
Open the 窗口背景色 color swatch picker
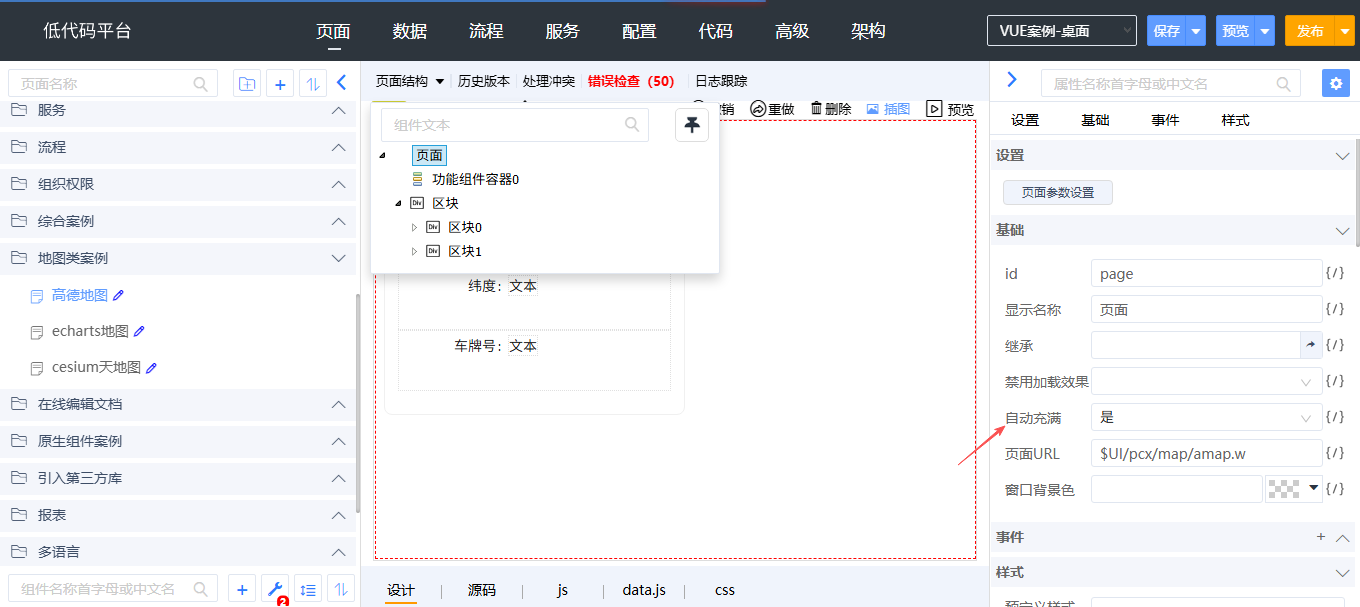point(1293,489)
